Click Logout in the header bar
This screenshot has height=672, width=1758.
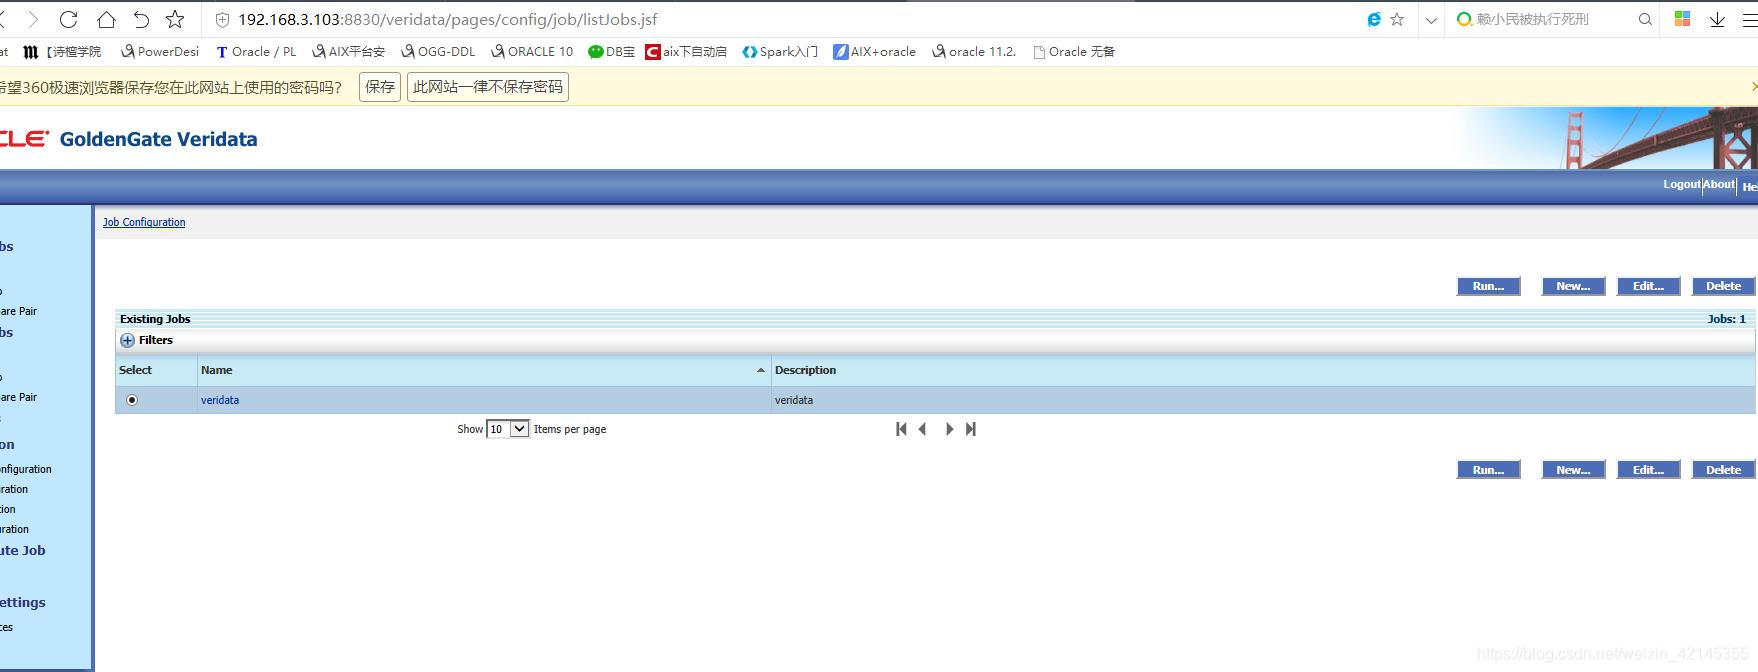1682,184
